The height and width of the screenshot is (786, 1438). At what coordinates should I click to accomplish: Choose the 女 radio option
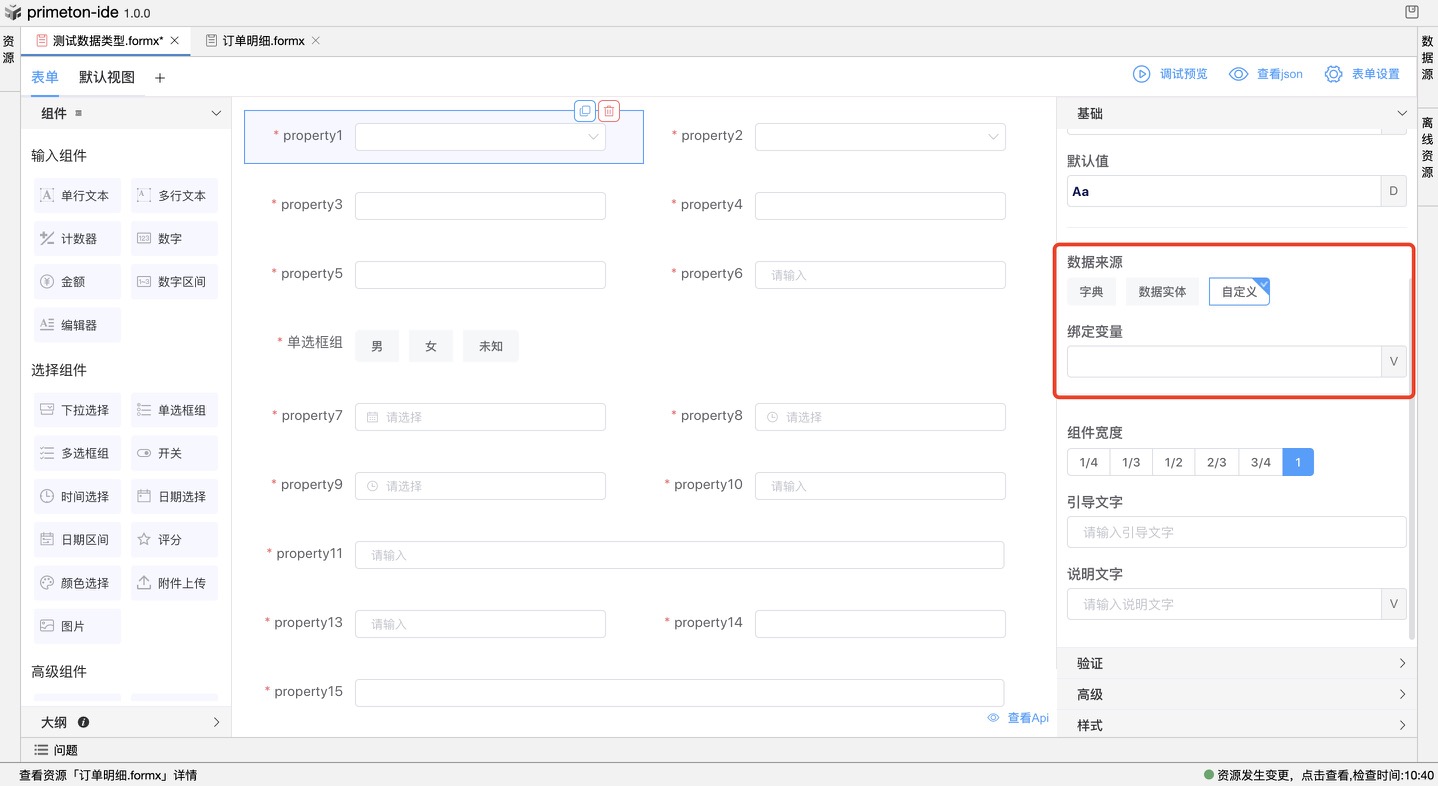pyautogui.click(x=431, y=346)
